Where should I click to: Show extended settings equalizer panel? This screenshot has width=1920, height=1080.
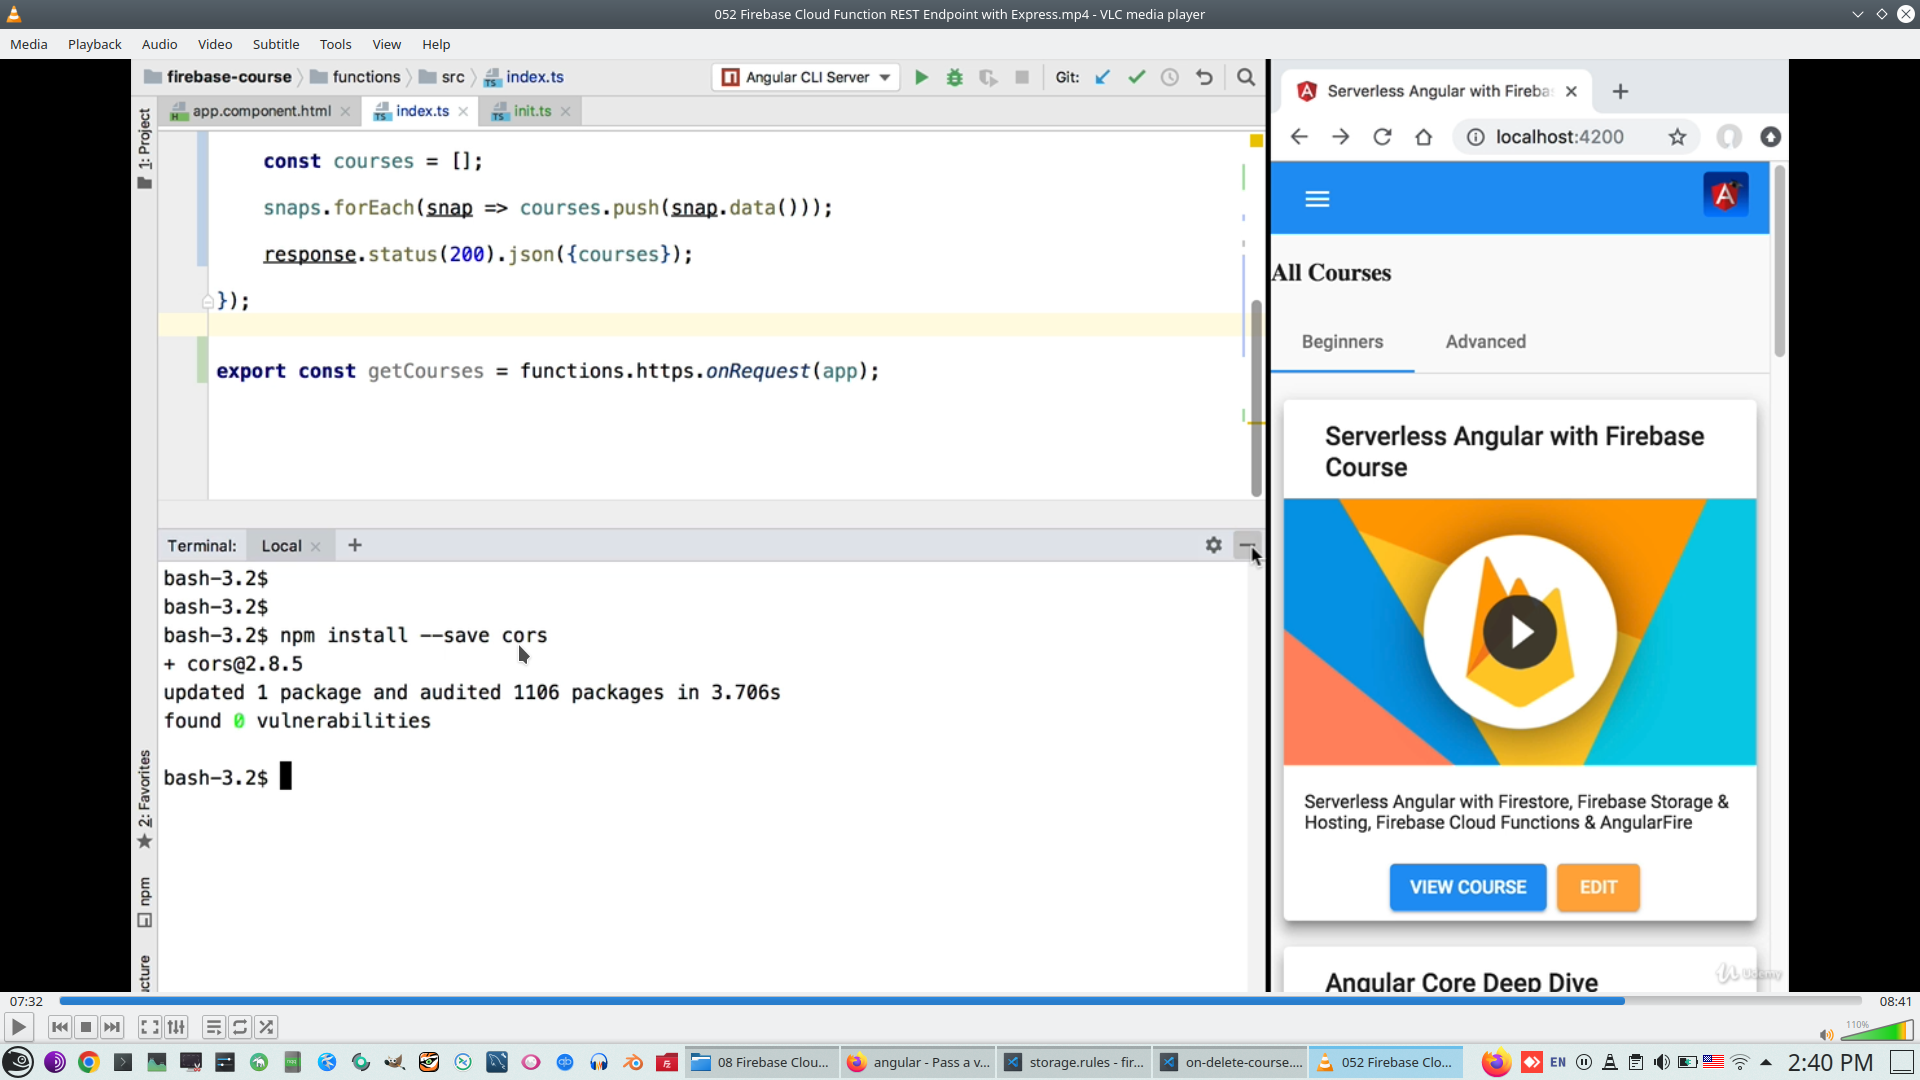pos(177,1027)
